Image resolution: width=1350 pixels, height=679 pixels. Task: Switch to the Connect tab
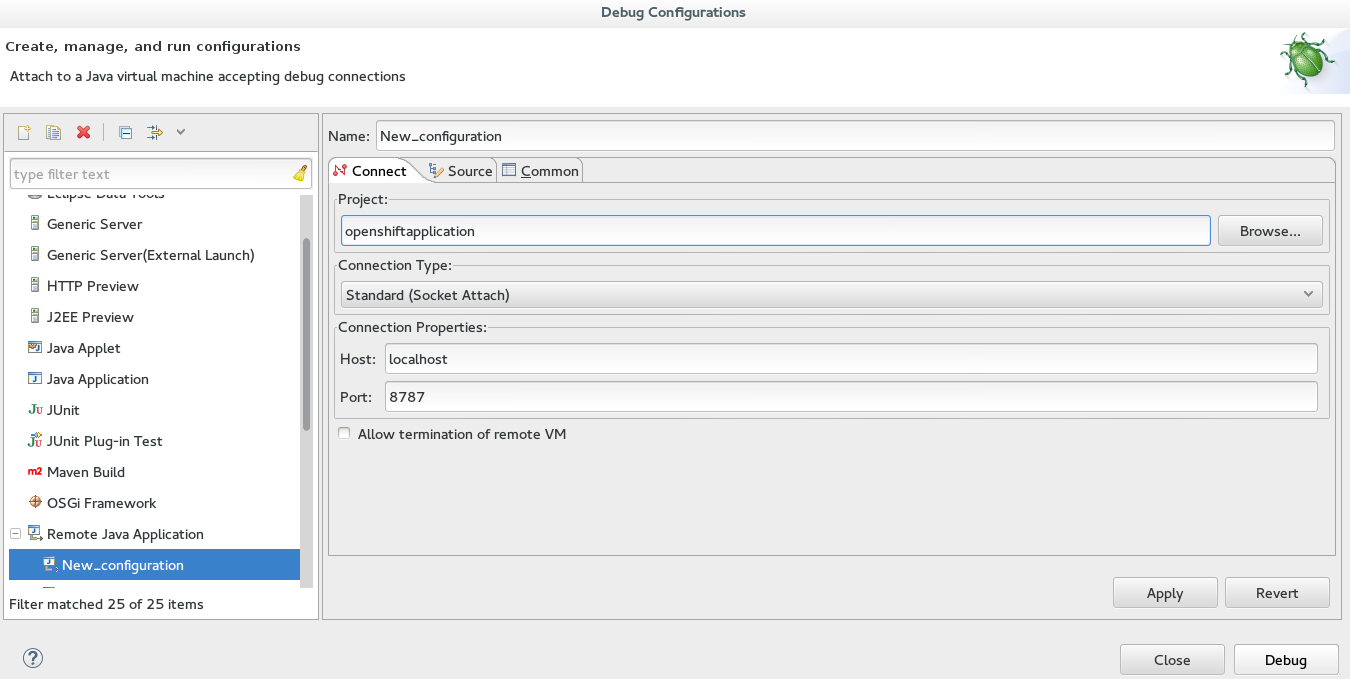369,171
